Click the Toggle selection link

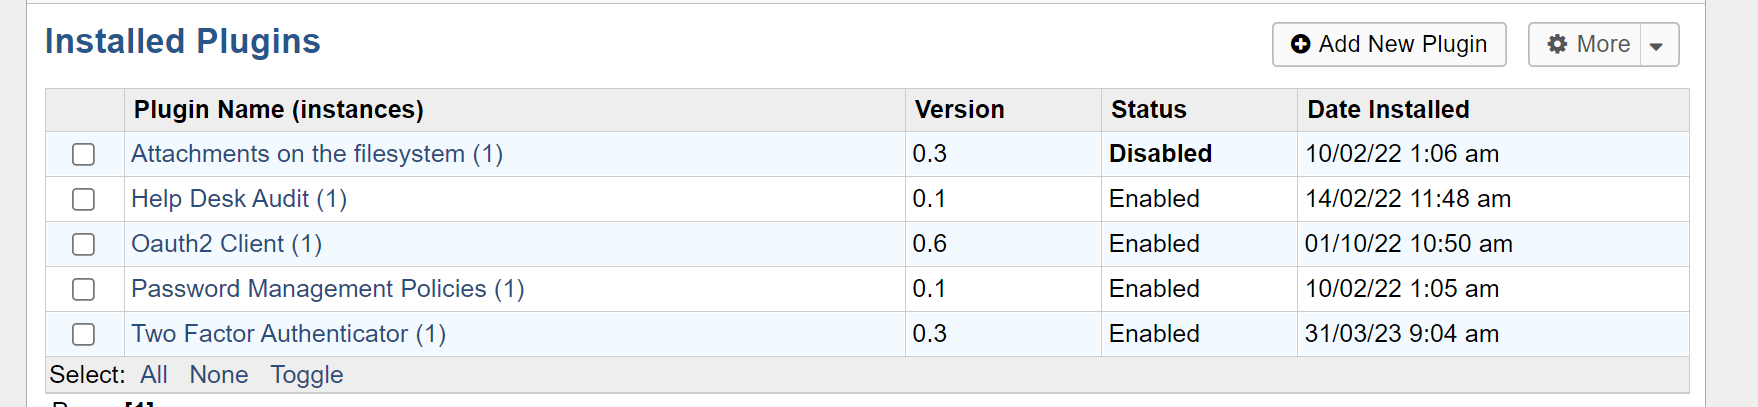[x=307, y=375]
